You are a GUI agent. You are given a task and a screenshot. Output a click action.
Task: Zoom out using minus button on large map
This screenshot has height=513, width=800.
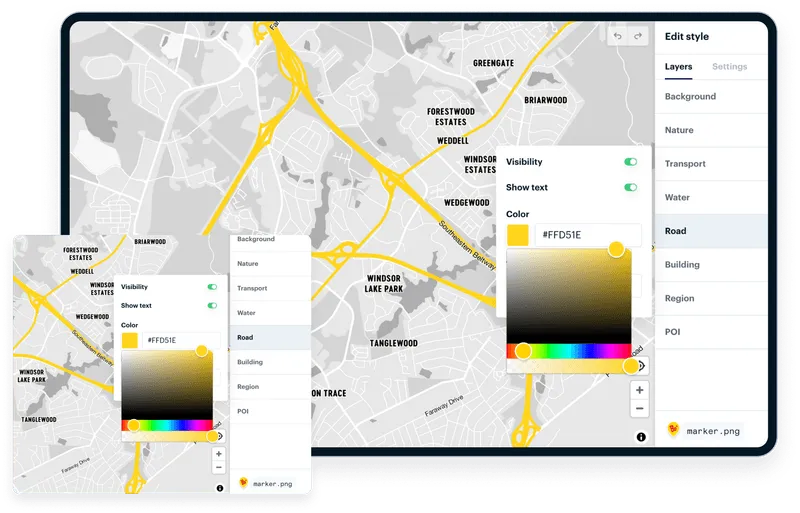[640, 409]
